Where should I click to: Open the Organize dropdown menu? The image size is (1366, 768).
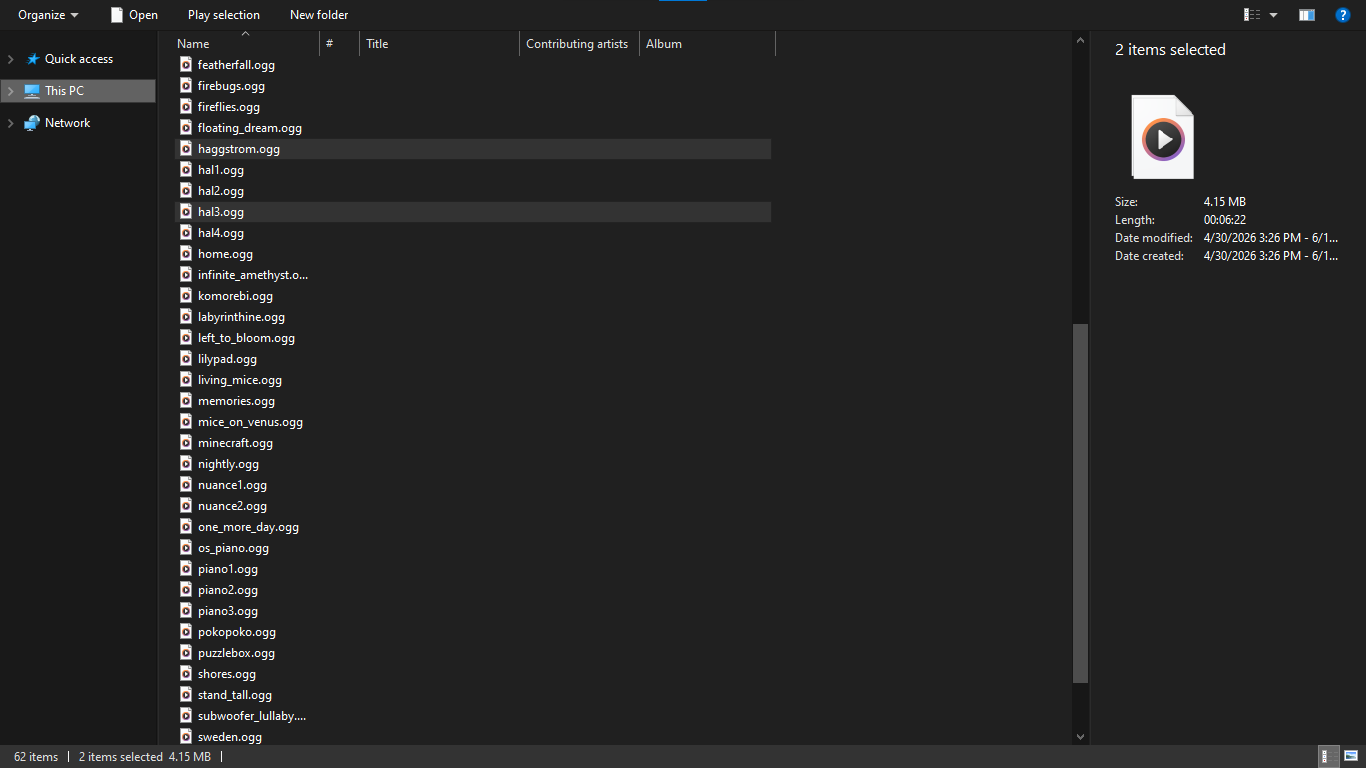[x=48, y=15]
